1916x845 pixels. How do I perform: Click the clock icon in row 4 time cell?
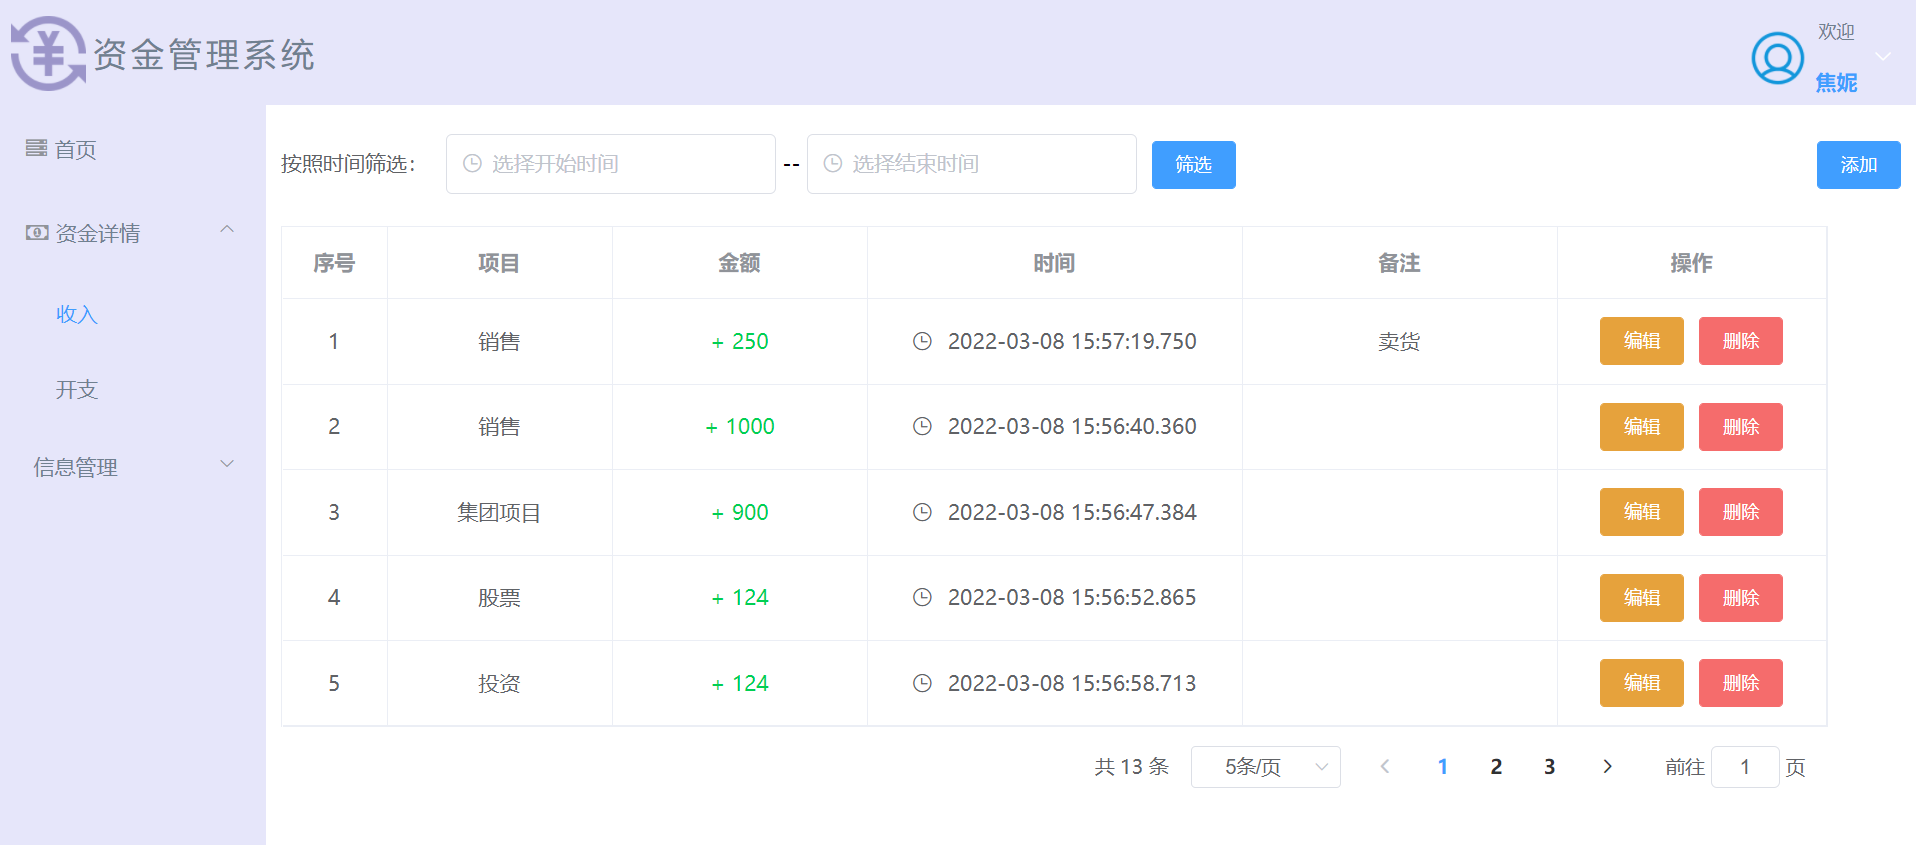click(922, 597)
